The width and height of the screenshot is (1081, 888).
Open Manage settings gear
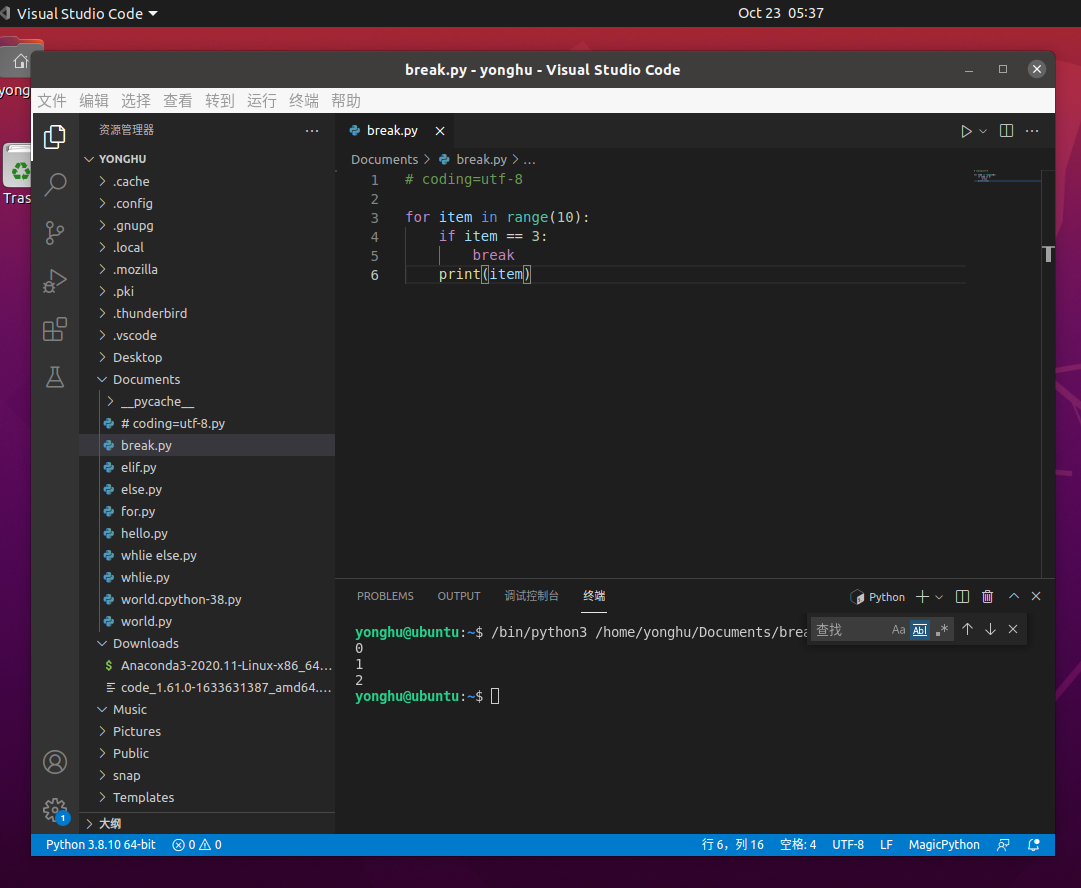[x=54, y=809]
